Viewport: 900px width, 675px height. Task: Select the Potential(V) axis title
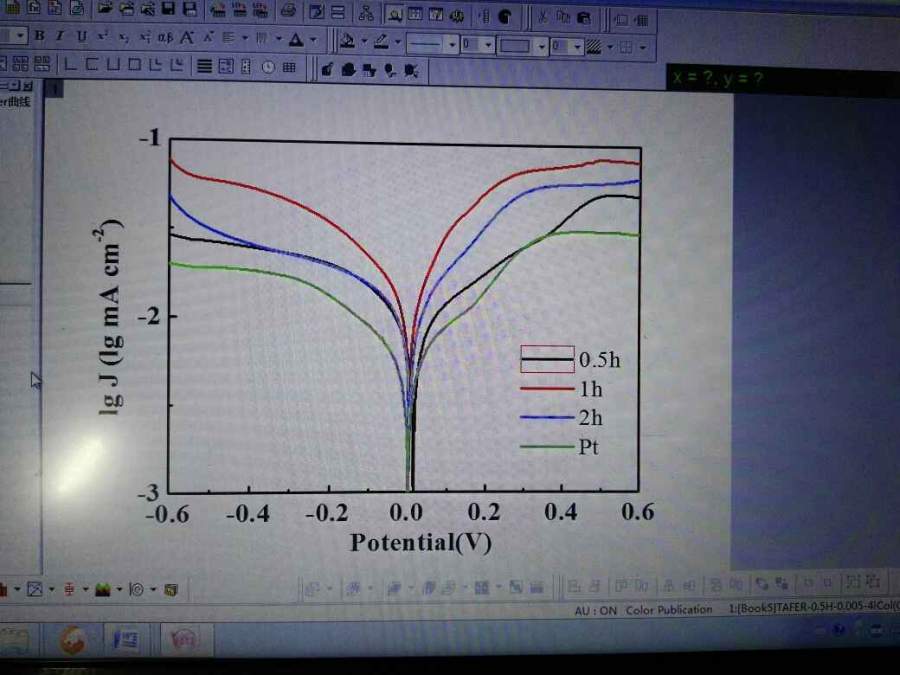tap(421, 542)
